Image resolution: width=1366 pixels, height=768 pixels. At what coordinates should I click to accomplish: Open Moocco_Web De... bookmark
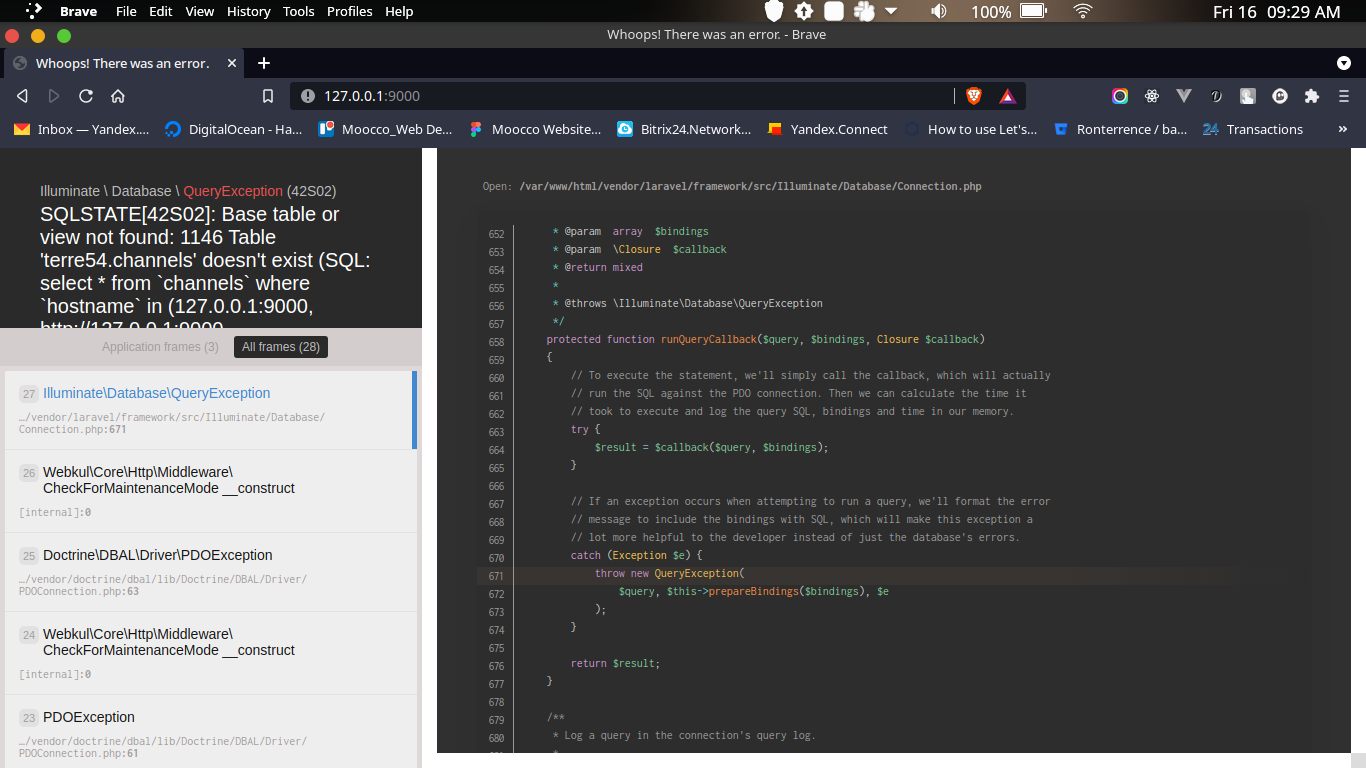tap(385, 129)
